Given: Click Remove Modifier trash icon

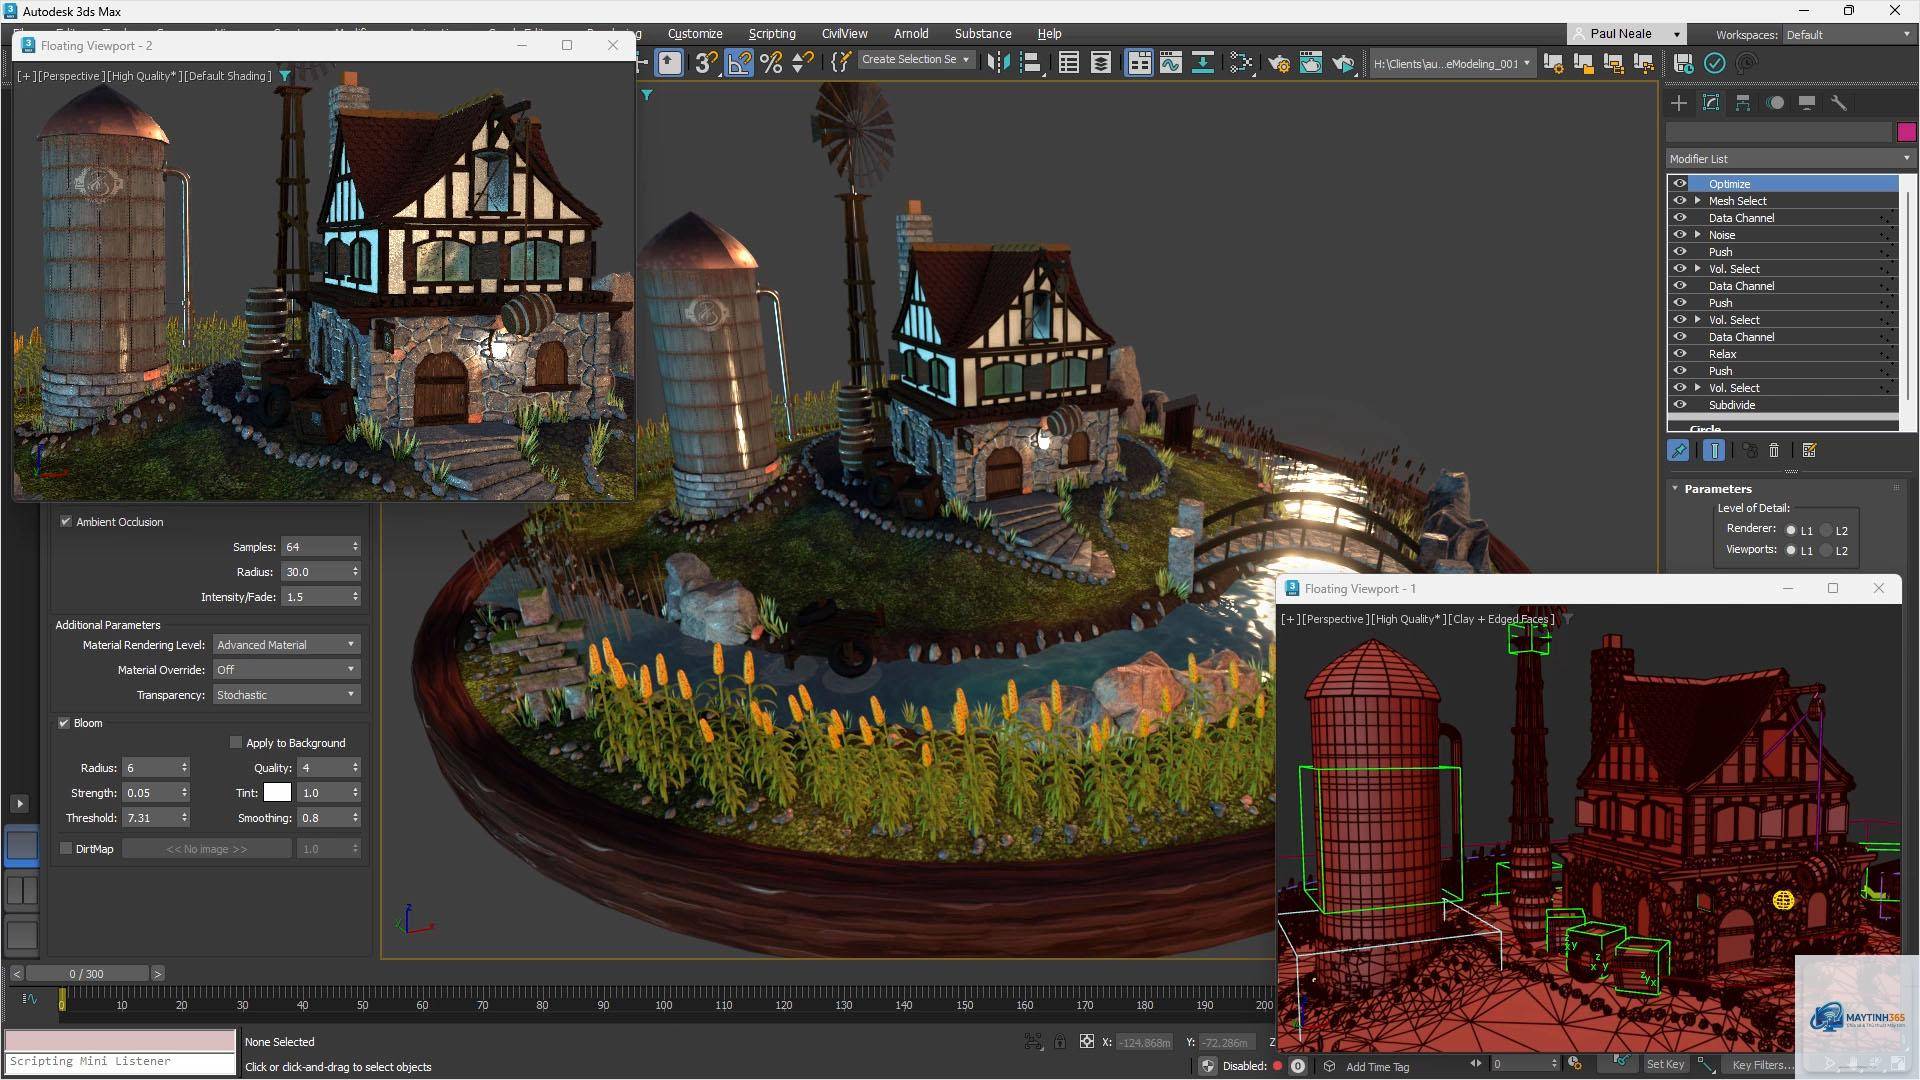Looking at the screenshot, I should tap(1774, 451).
